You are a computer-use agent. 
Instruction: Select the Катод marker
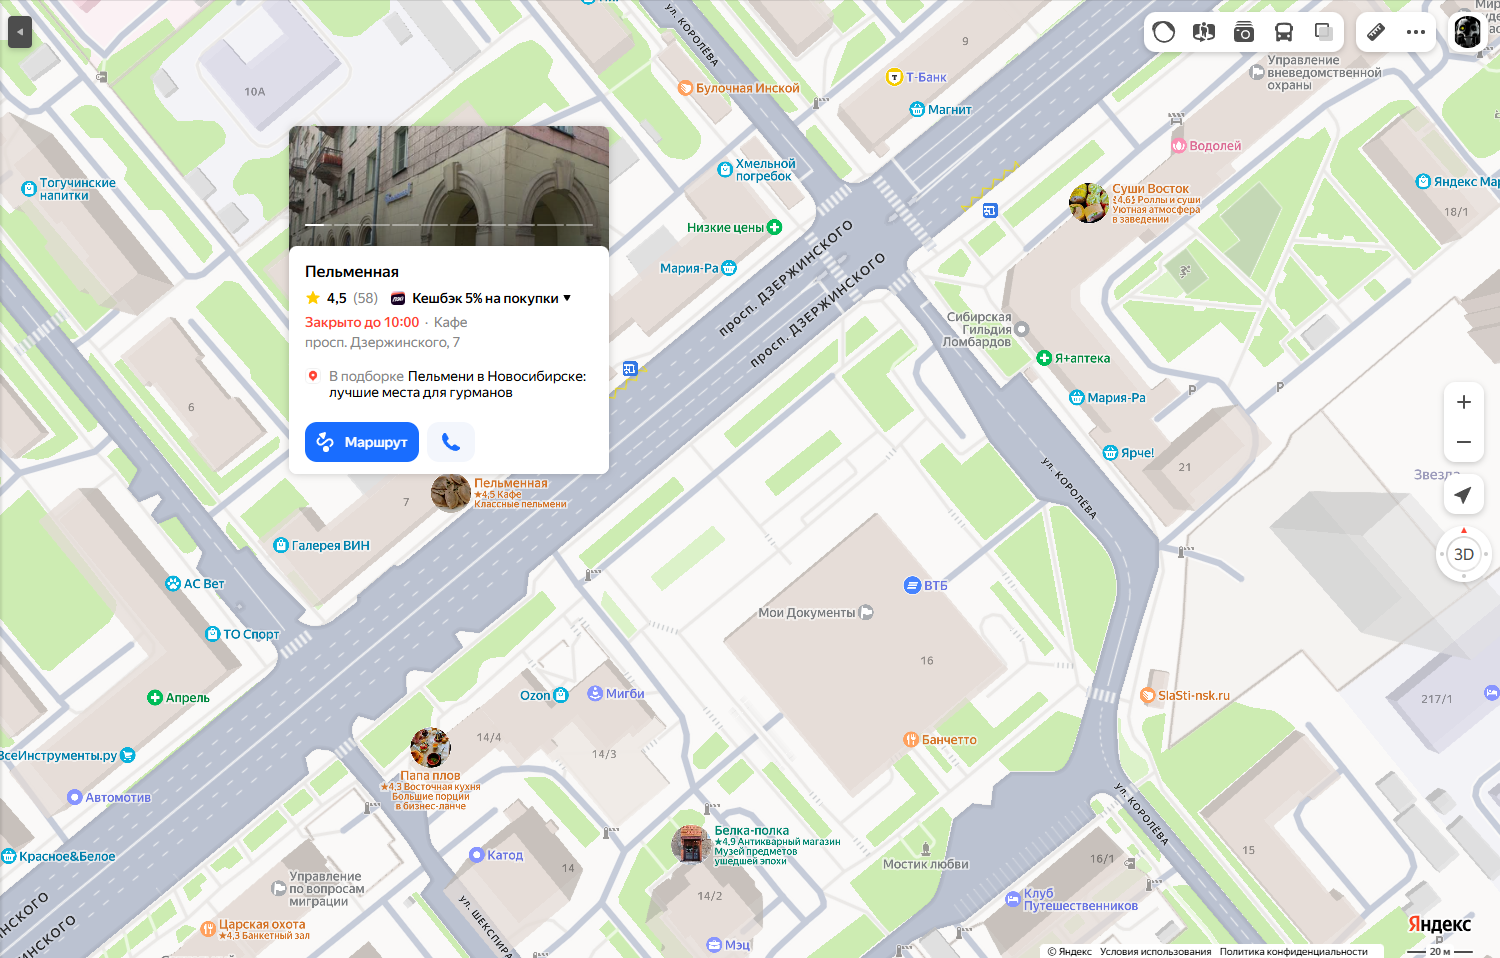click(x=477, y=855)
